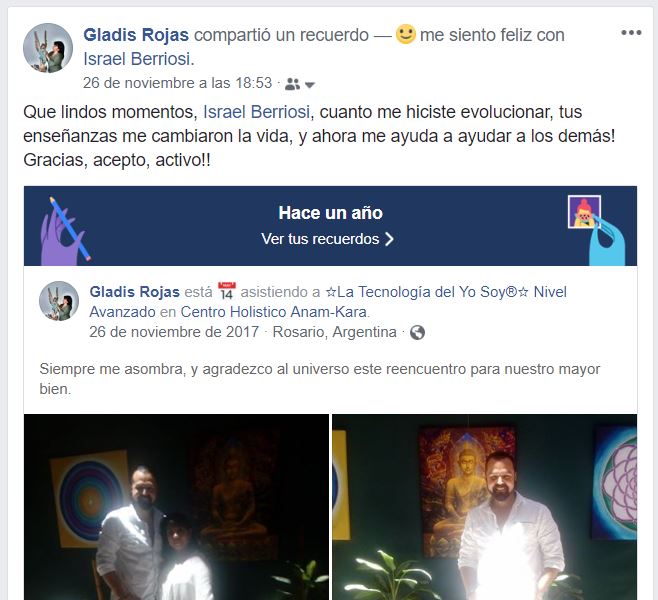Image resolution: width=658 pixels, height=600 pixels.
Task: Click the hand holding pencil illustration
Action: pos(65,231)
